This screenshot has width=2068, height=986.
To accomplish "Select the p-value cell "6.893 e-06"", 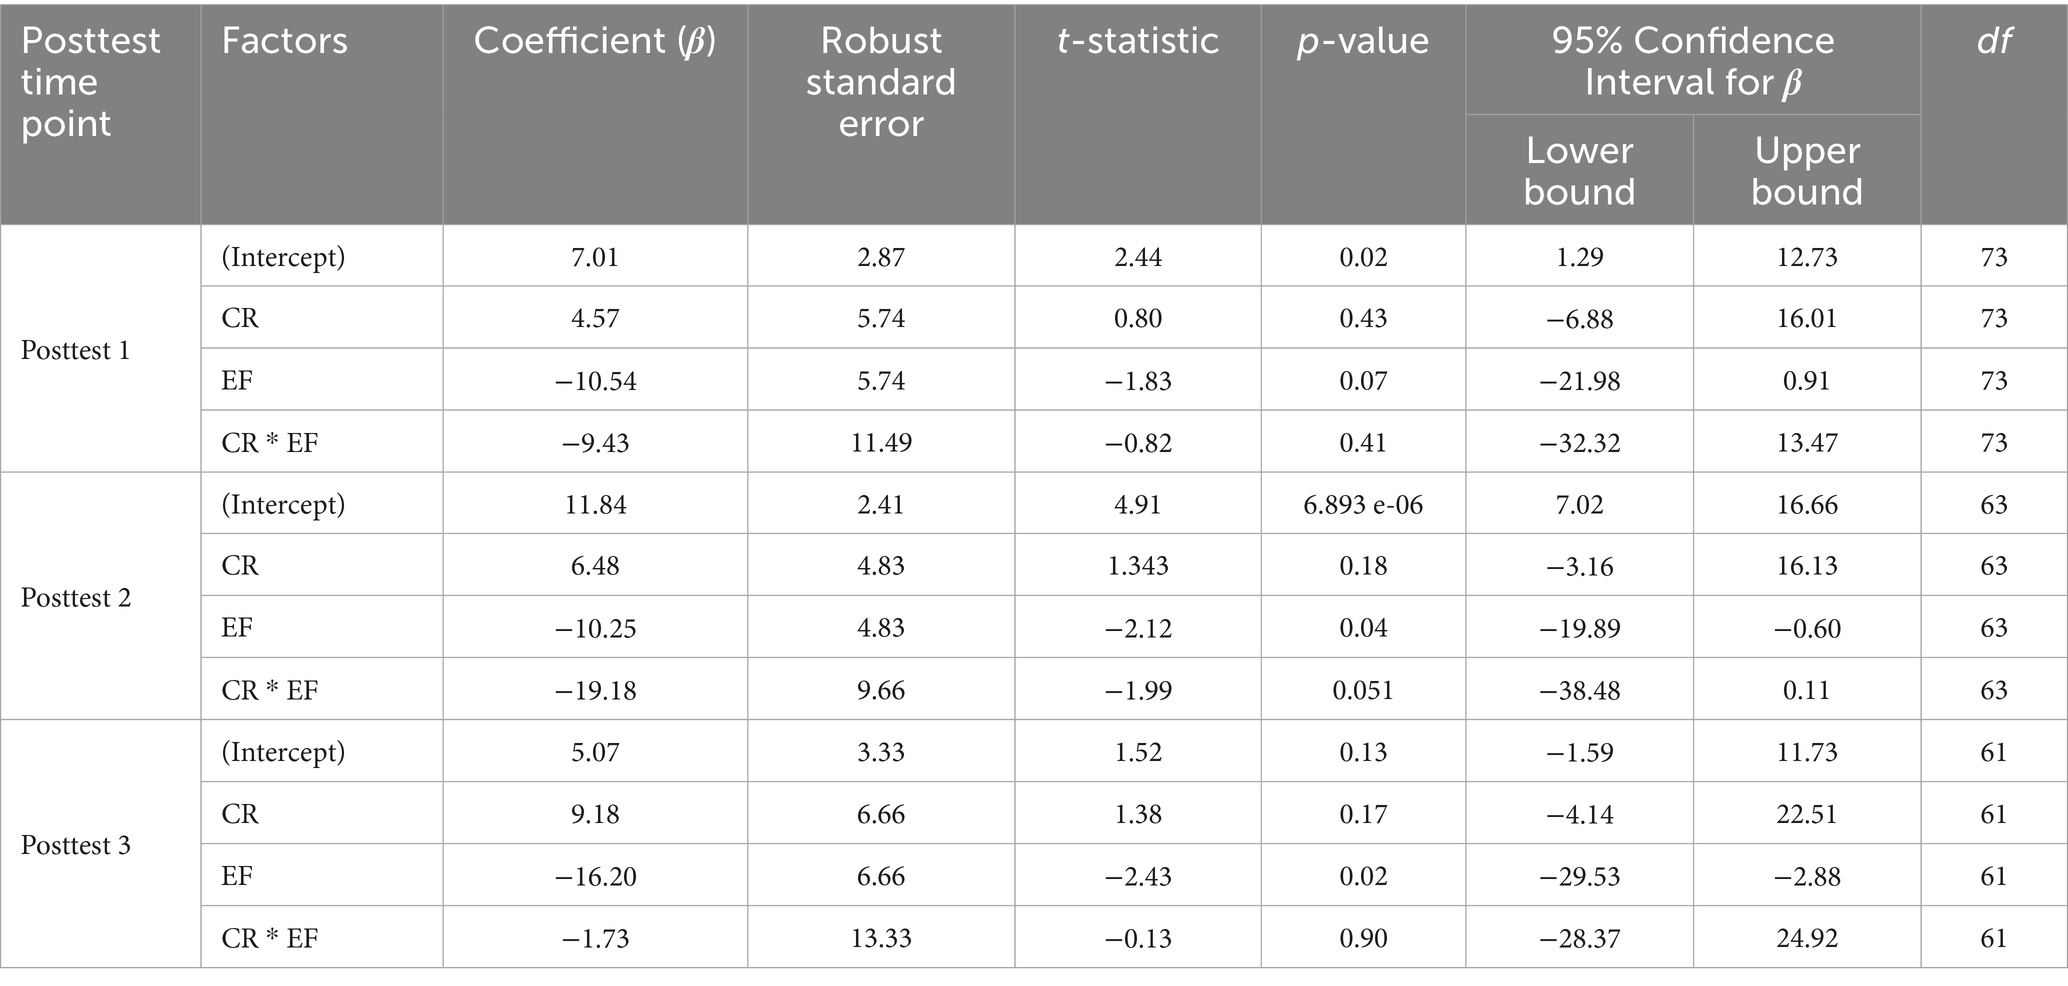I will pyautogui.click(x=1363, y=505).
